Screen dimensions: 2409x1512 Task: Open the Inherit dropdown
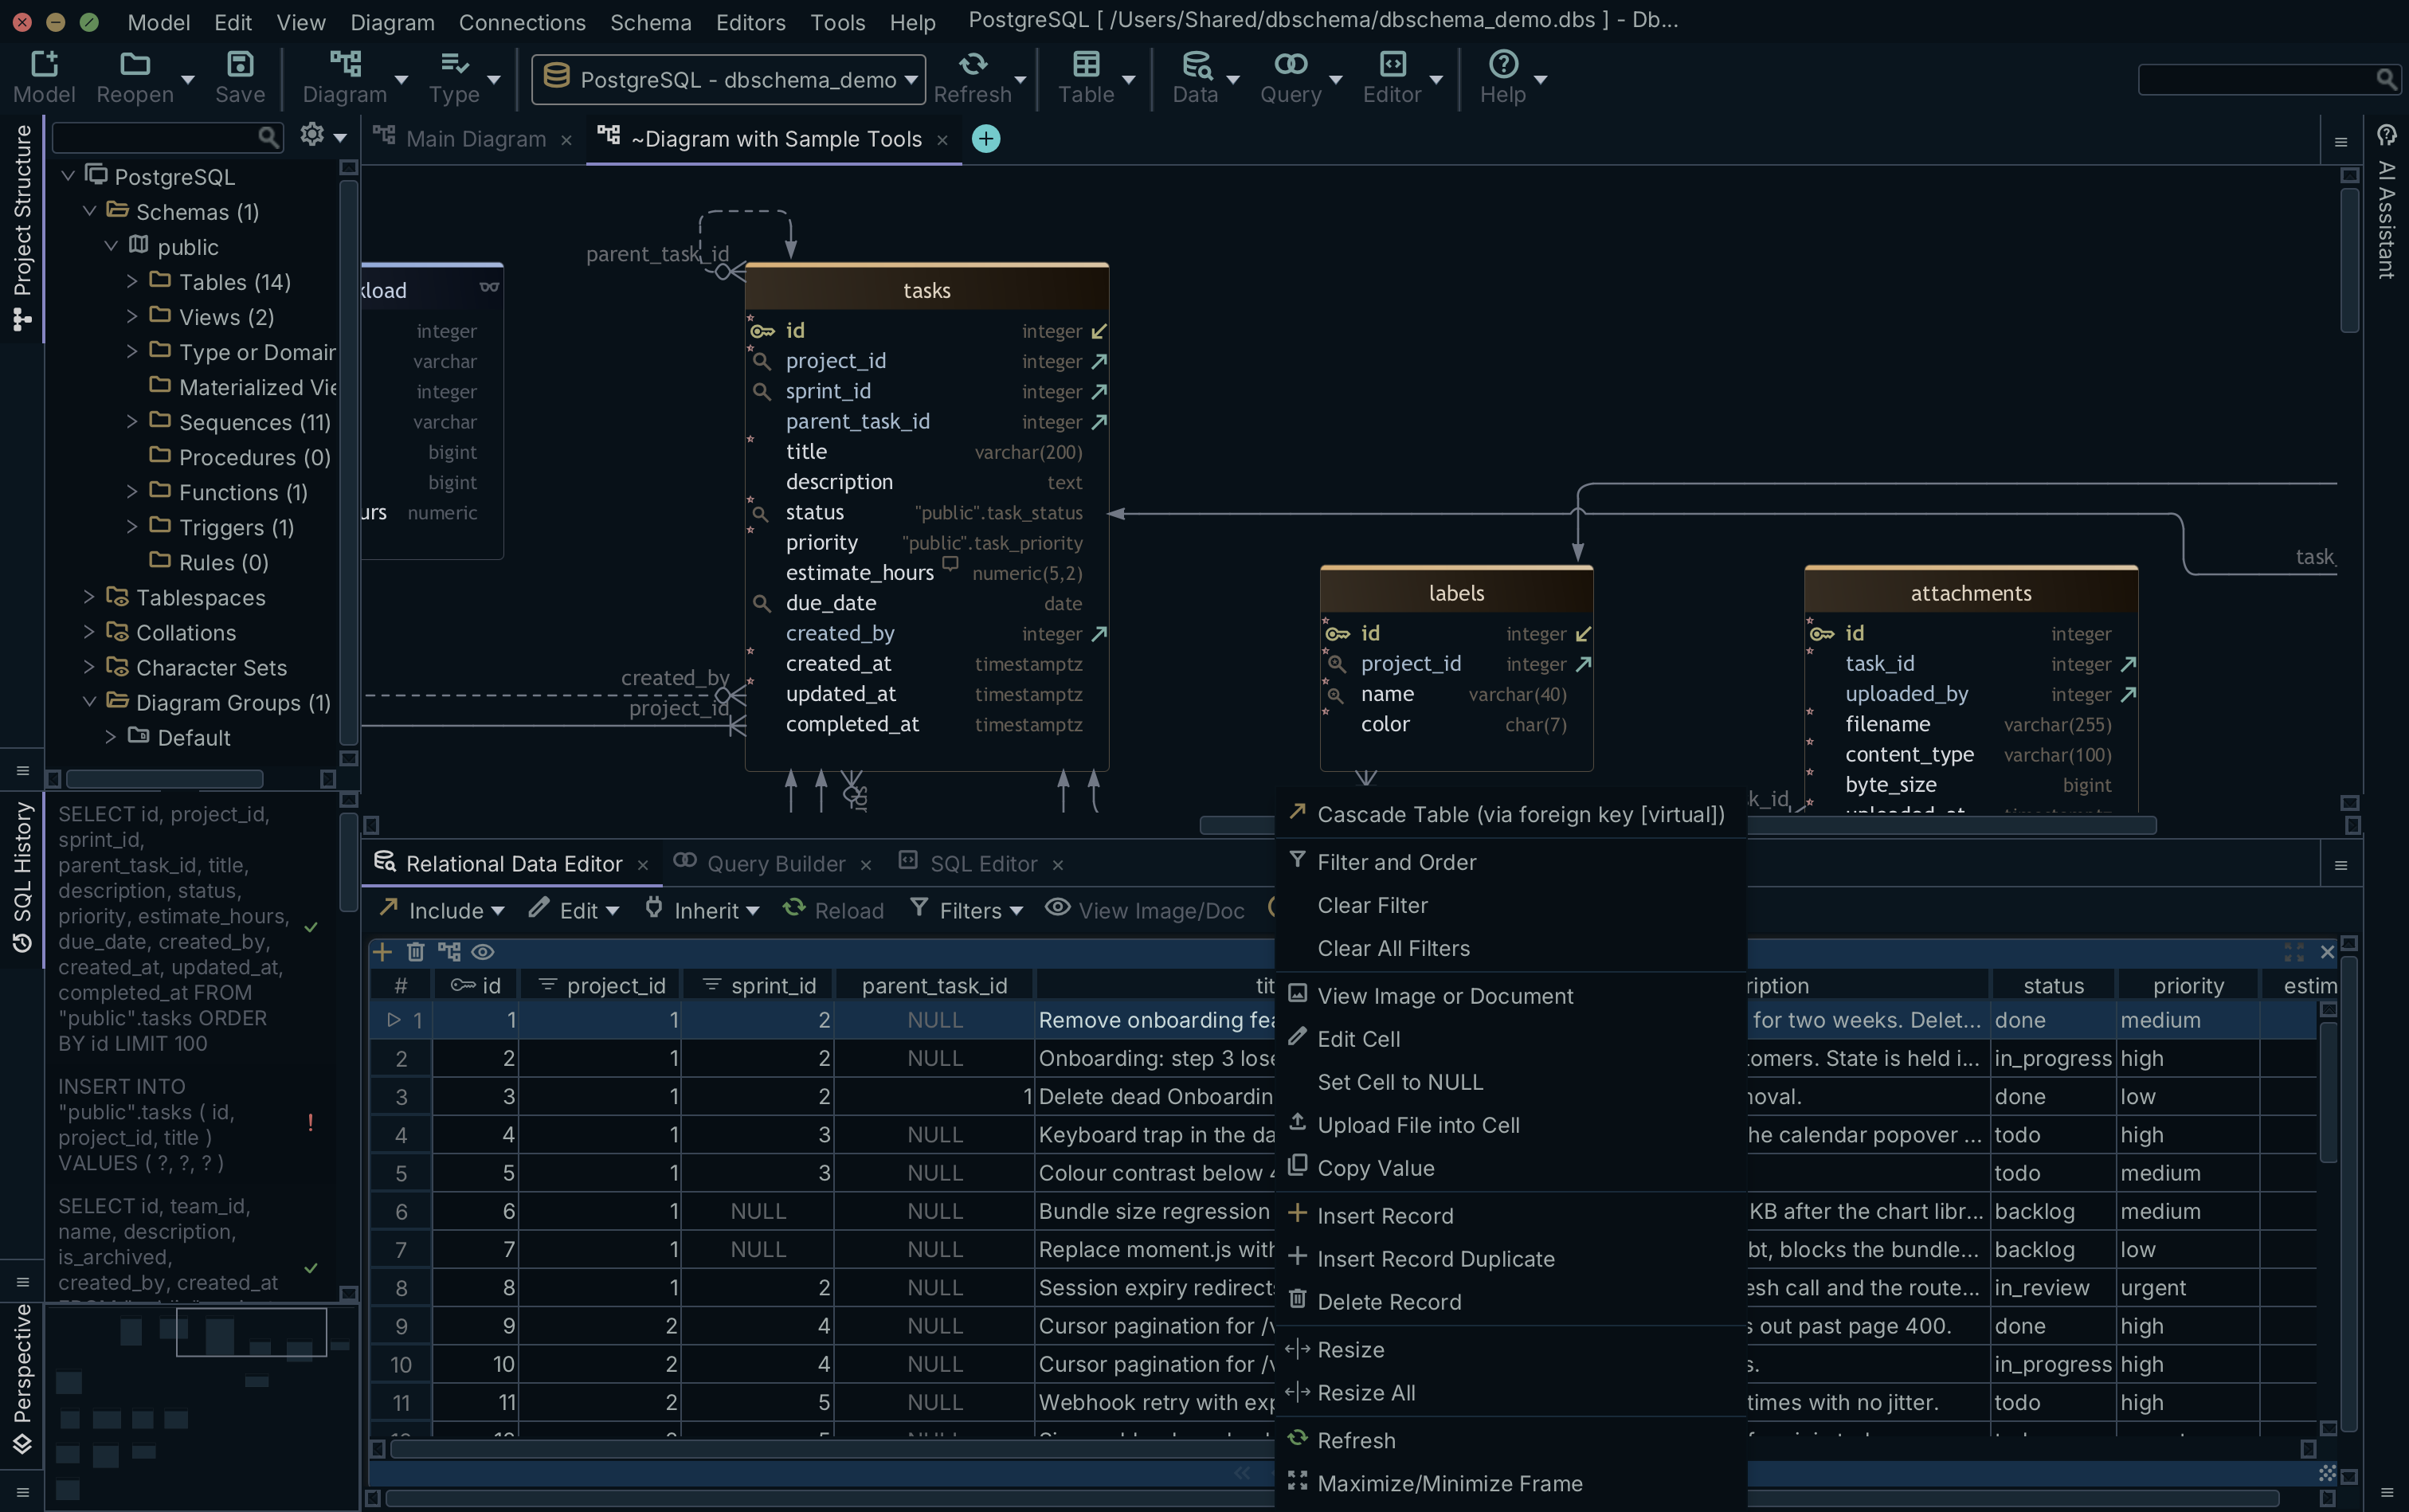[x=702, y=910]
